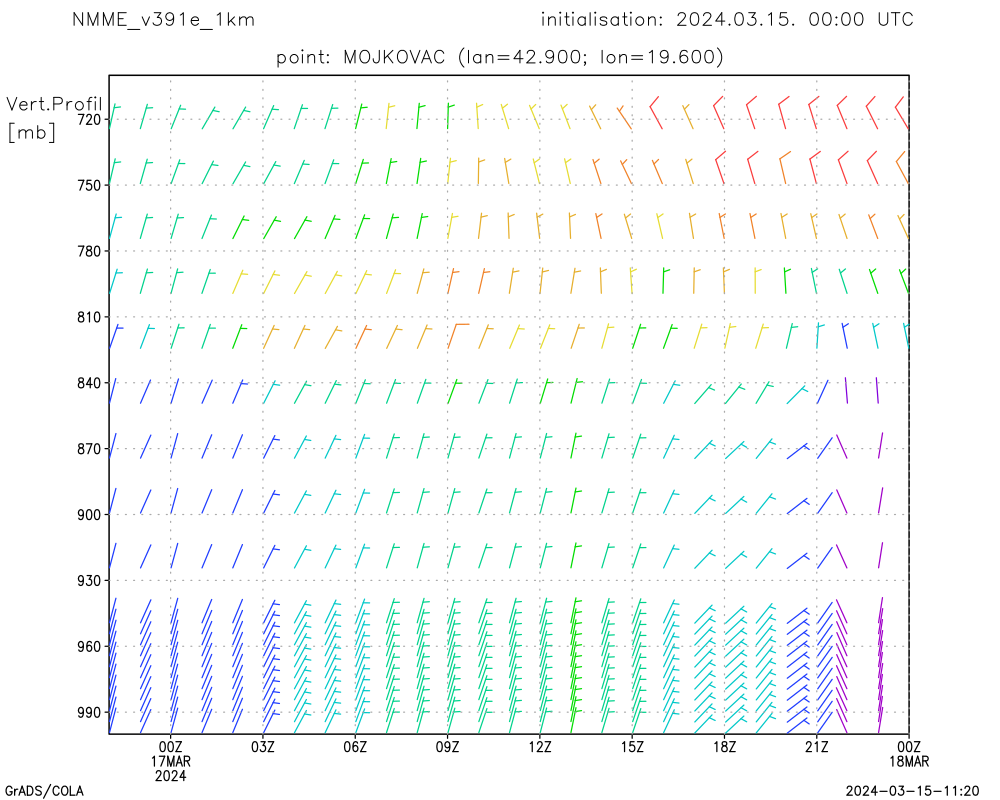Click the 06Z time axis label
This screenshot has height=800, width=1000.
pos(355,746)
